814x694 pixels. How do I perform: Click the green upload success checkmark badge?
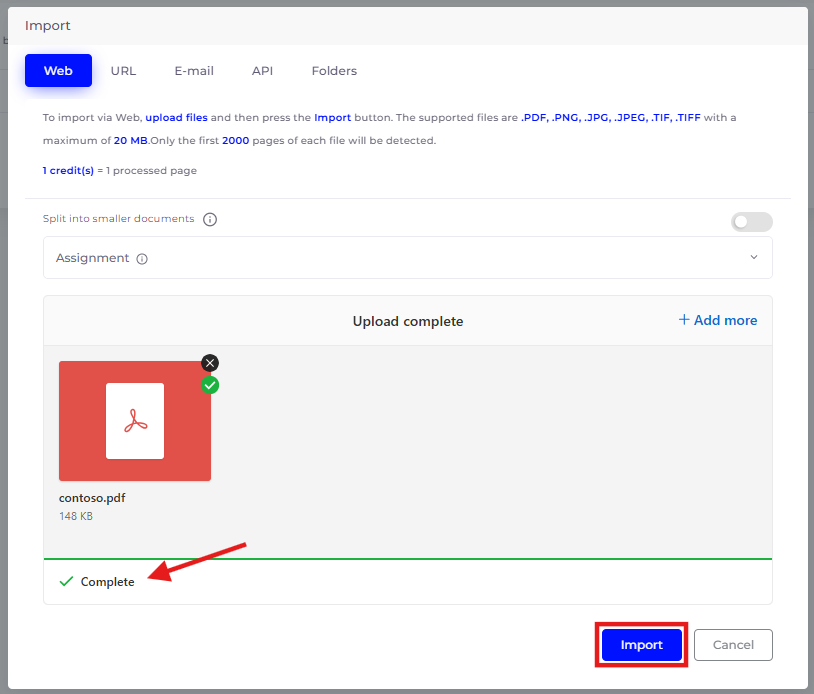[x=210, y=385]
